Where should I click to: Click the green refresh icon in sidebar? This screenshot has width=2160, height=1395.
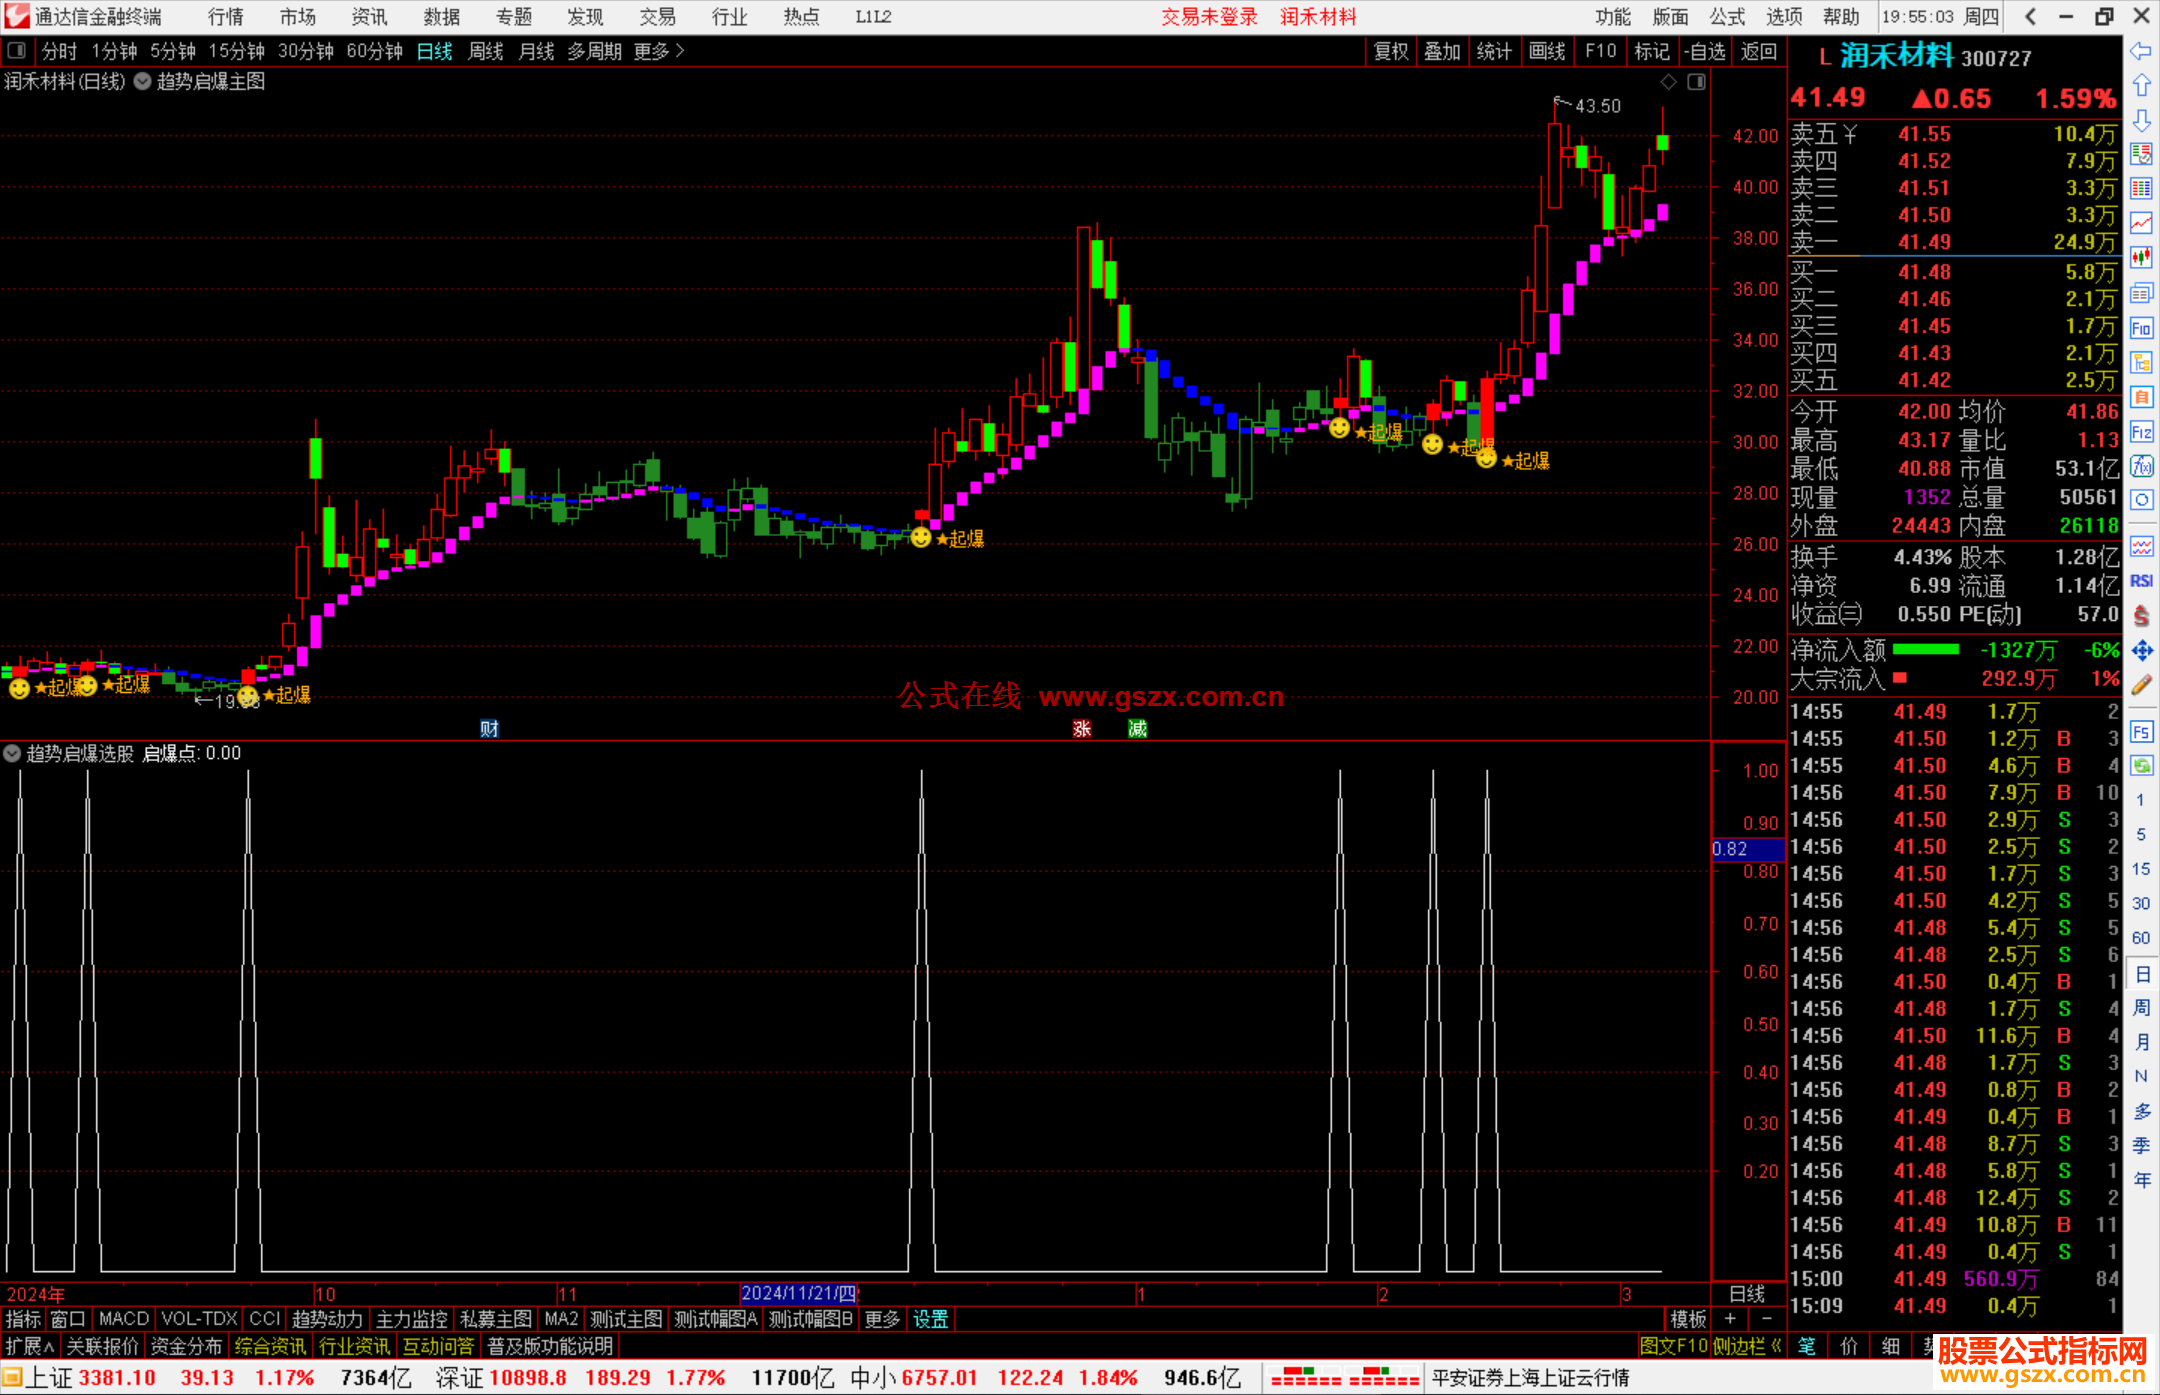point(2141,765)
